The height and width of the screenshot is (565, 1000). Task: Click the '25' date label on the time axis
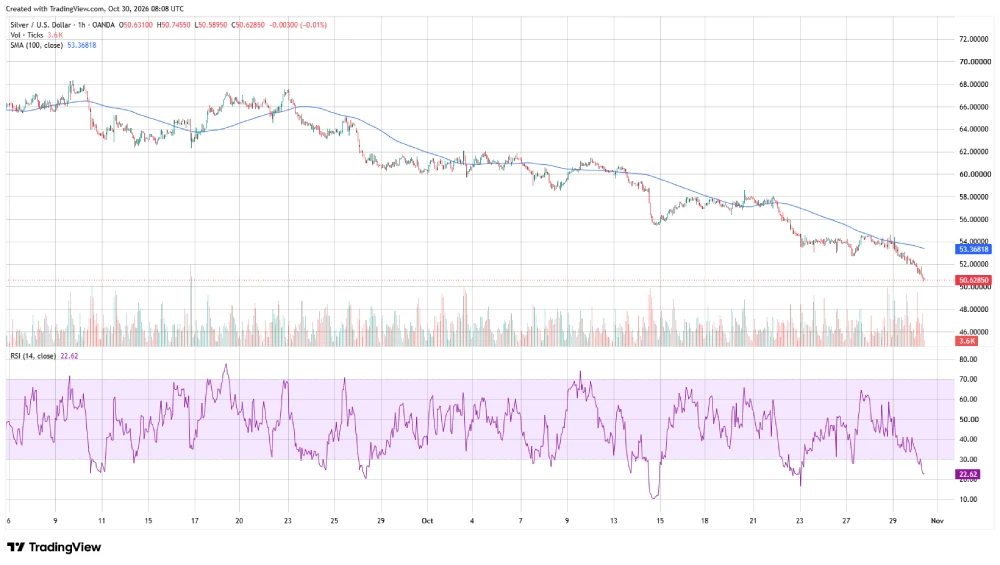tap(334, 521)
